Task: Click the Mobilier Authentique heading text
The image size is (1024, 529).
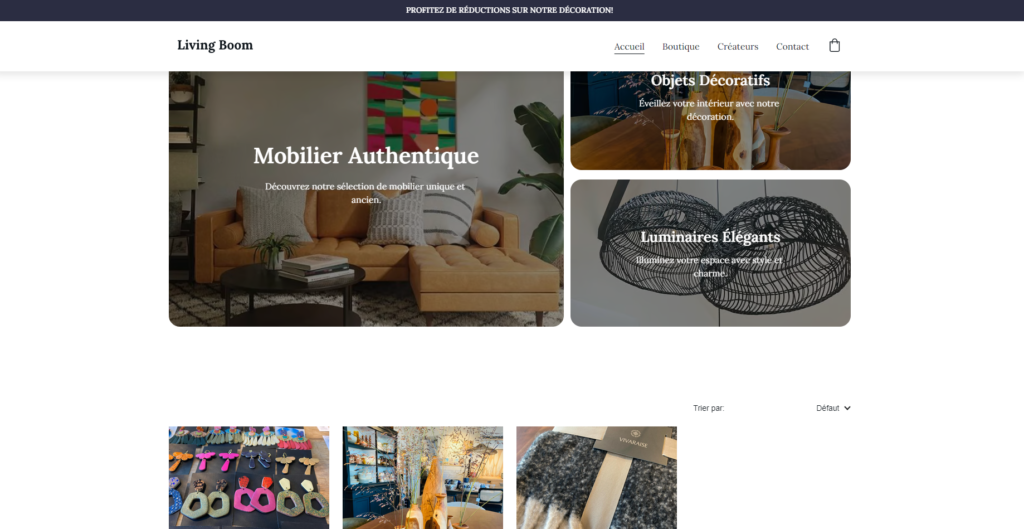Action: [x=366, y=156]
